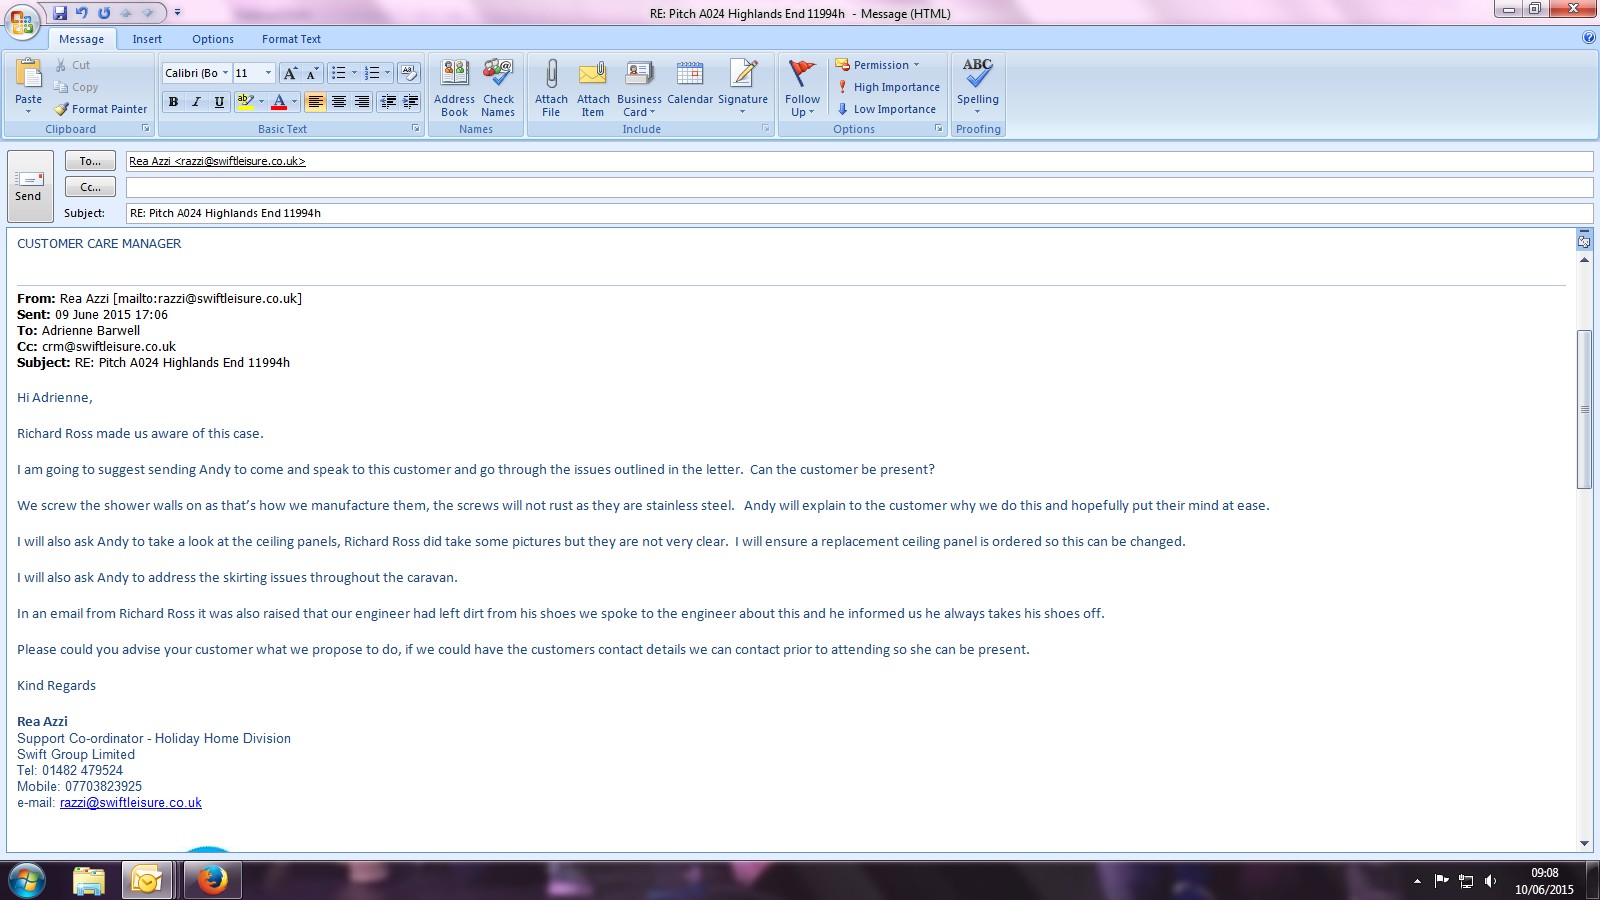This screenshot has width=1600, height=900.
Task: Click the To... recipients button
Action: [x=90, y=161]
